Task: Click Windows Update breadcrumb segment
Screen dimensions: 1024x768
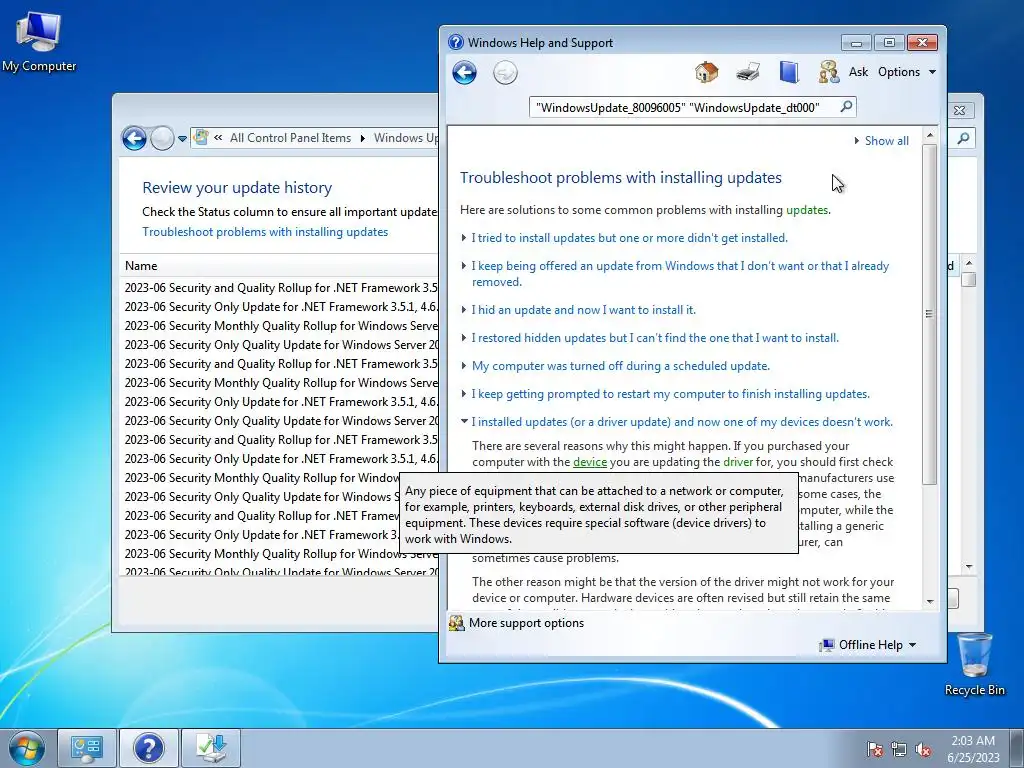Action: [x=406, y=138]
